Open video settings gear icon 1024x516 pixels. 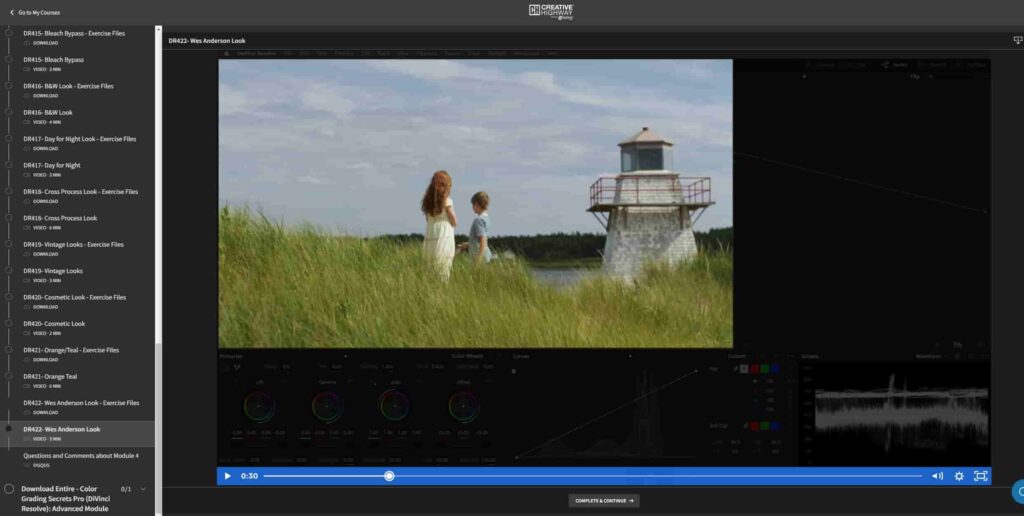pyautogui.click(x=959, y=476)
